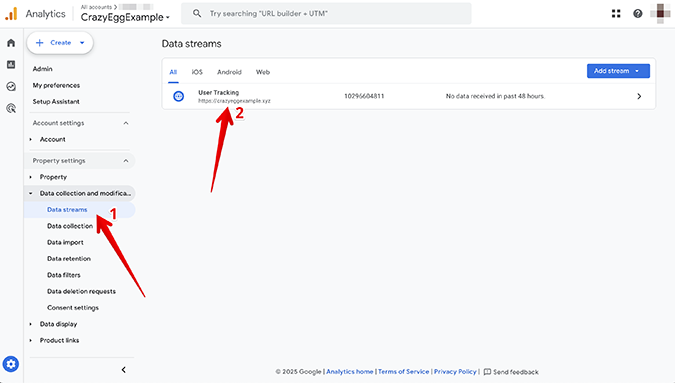Screen dimensions: 675x383
Task: Click the Send feedback text
Action: (516, 372)
